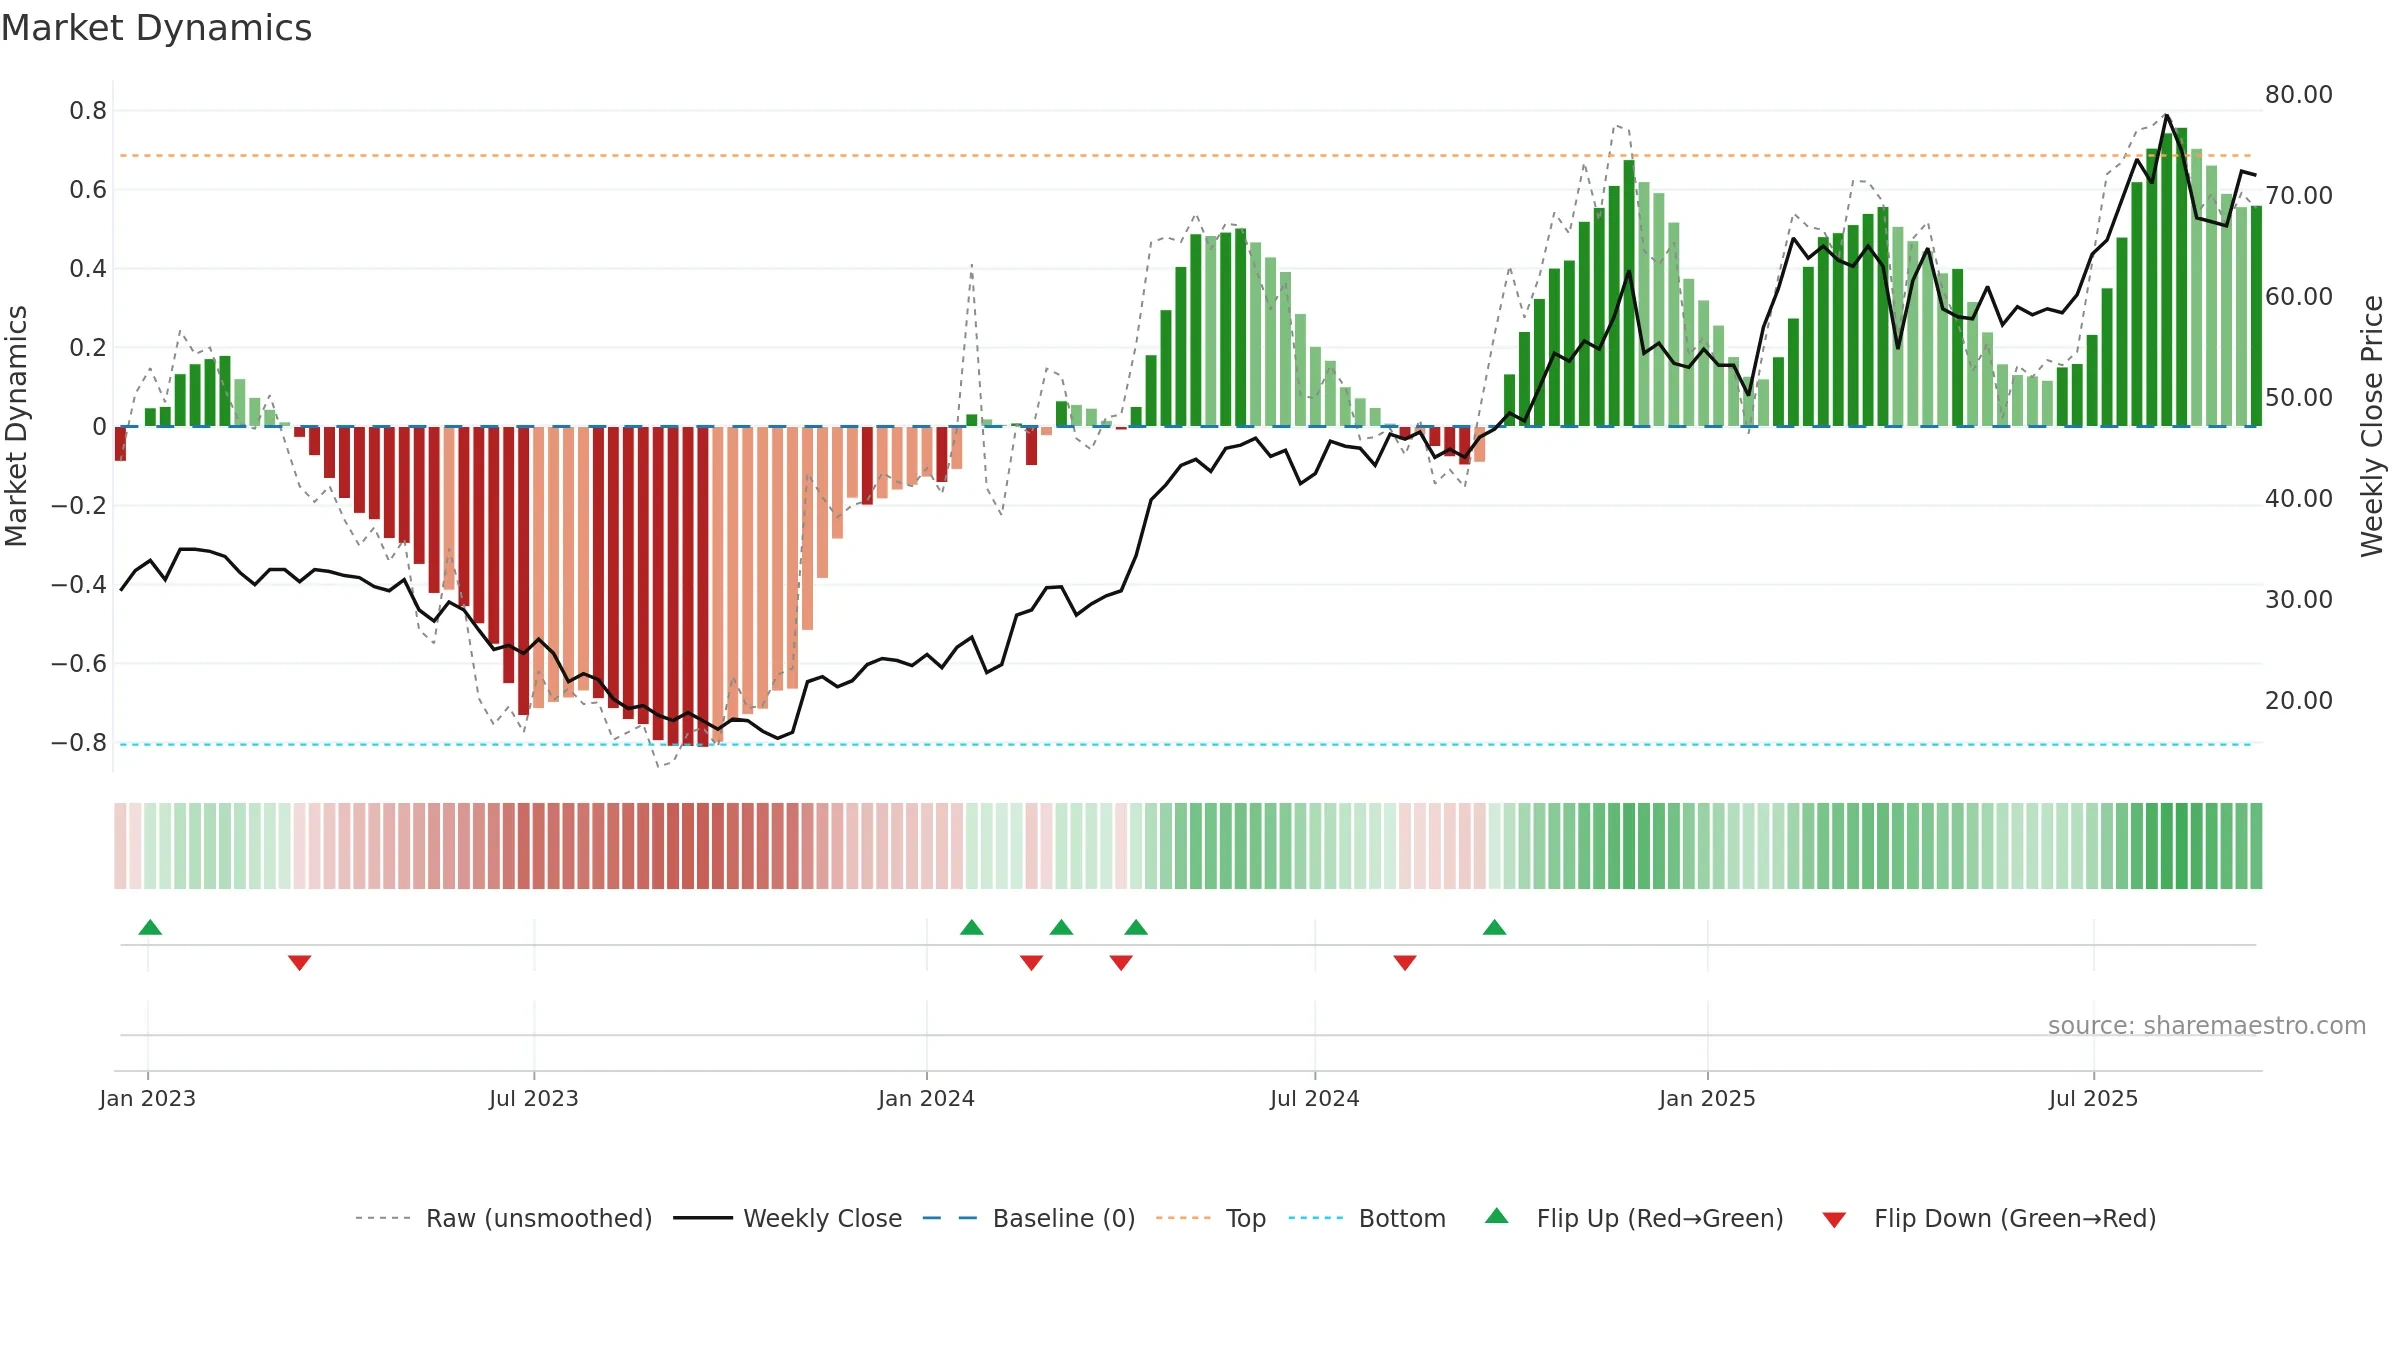Click the Jul 2024 x-axis label

[x=1315, y=1098]
